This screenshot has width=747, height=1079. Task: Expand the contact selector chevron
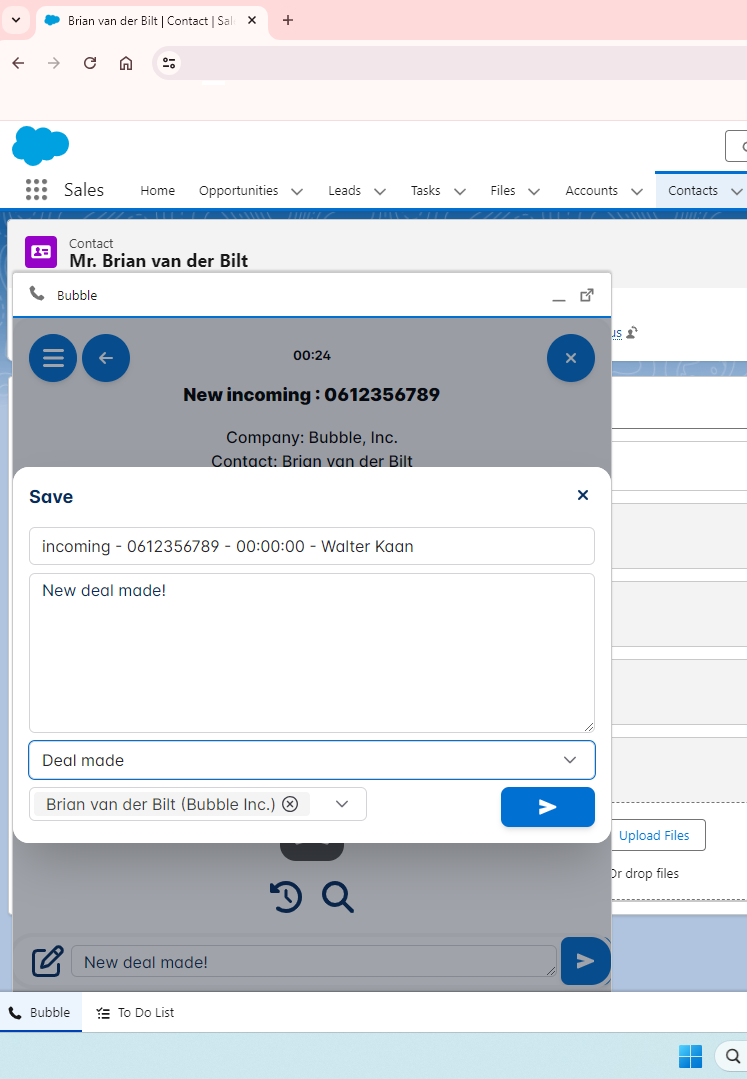[x=342, y=804]
